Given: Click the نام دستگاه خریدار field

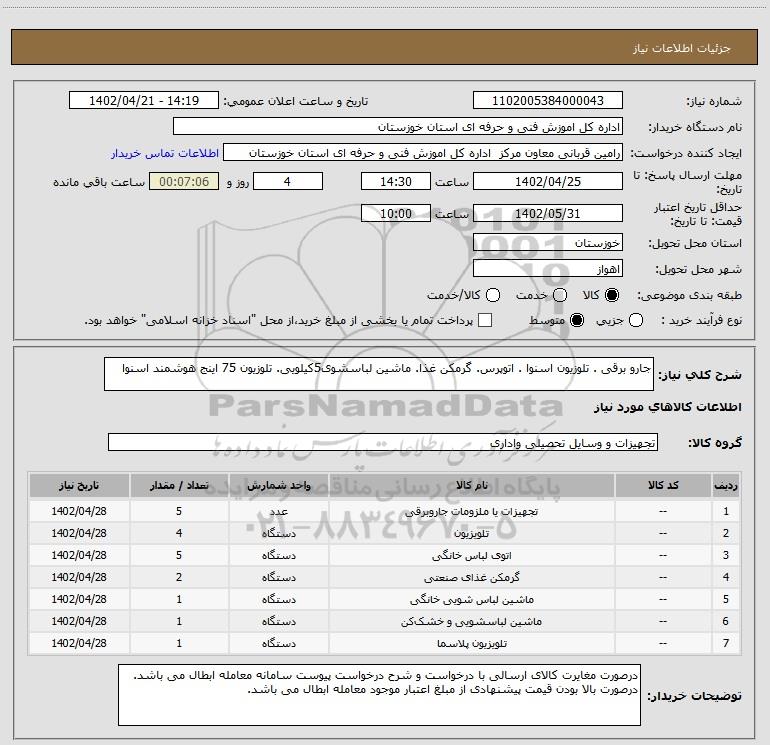Looking at the screenshot, I should 398,127.
